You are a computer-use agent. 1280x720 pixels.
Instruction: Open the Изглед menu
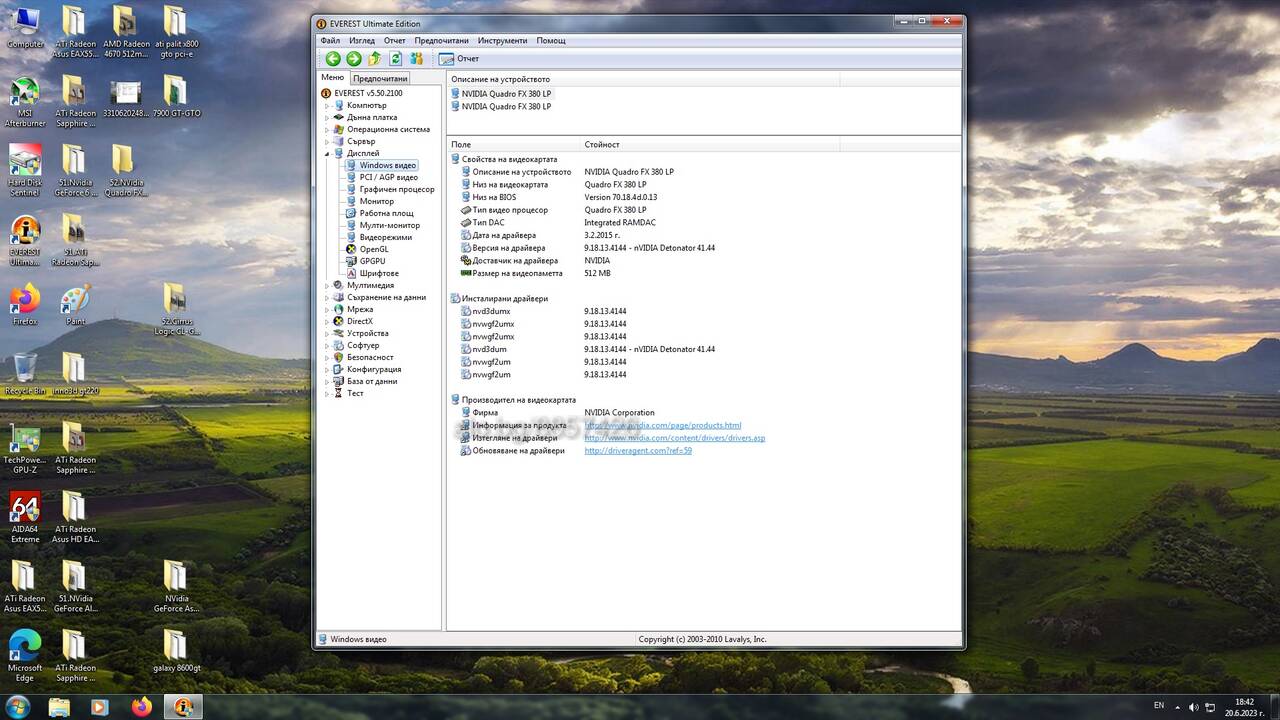362,41
